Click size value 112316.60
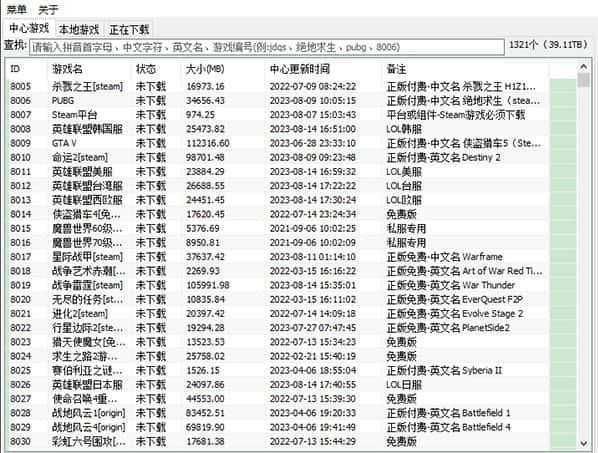The width and height of the screenshot is (598, 453). [x=208, y=143]
